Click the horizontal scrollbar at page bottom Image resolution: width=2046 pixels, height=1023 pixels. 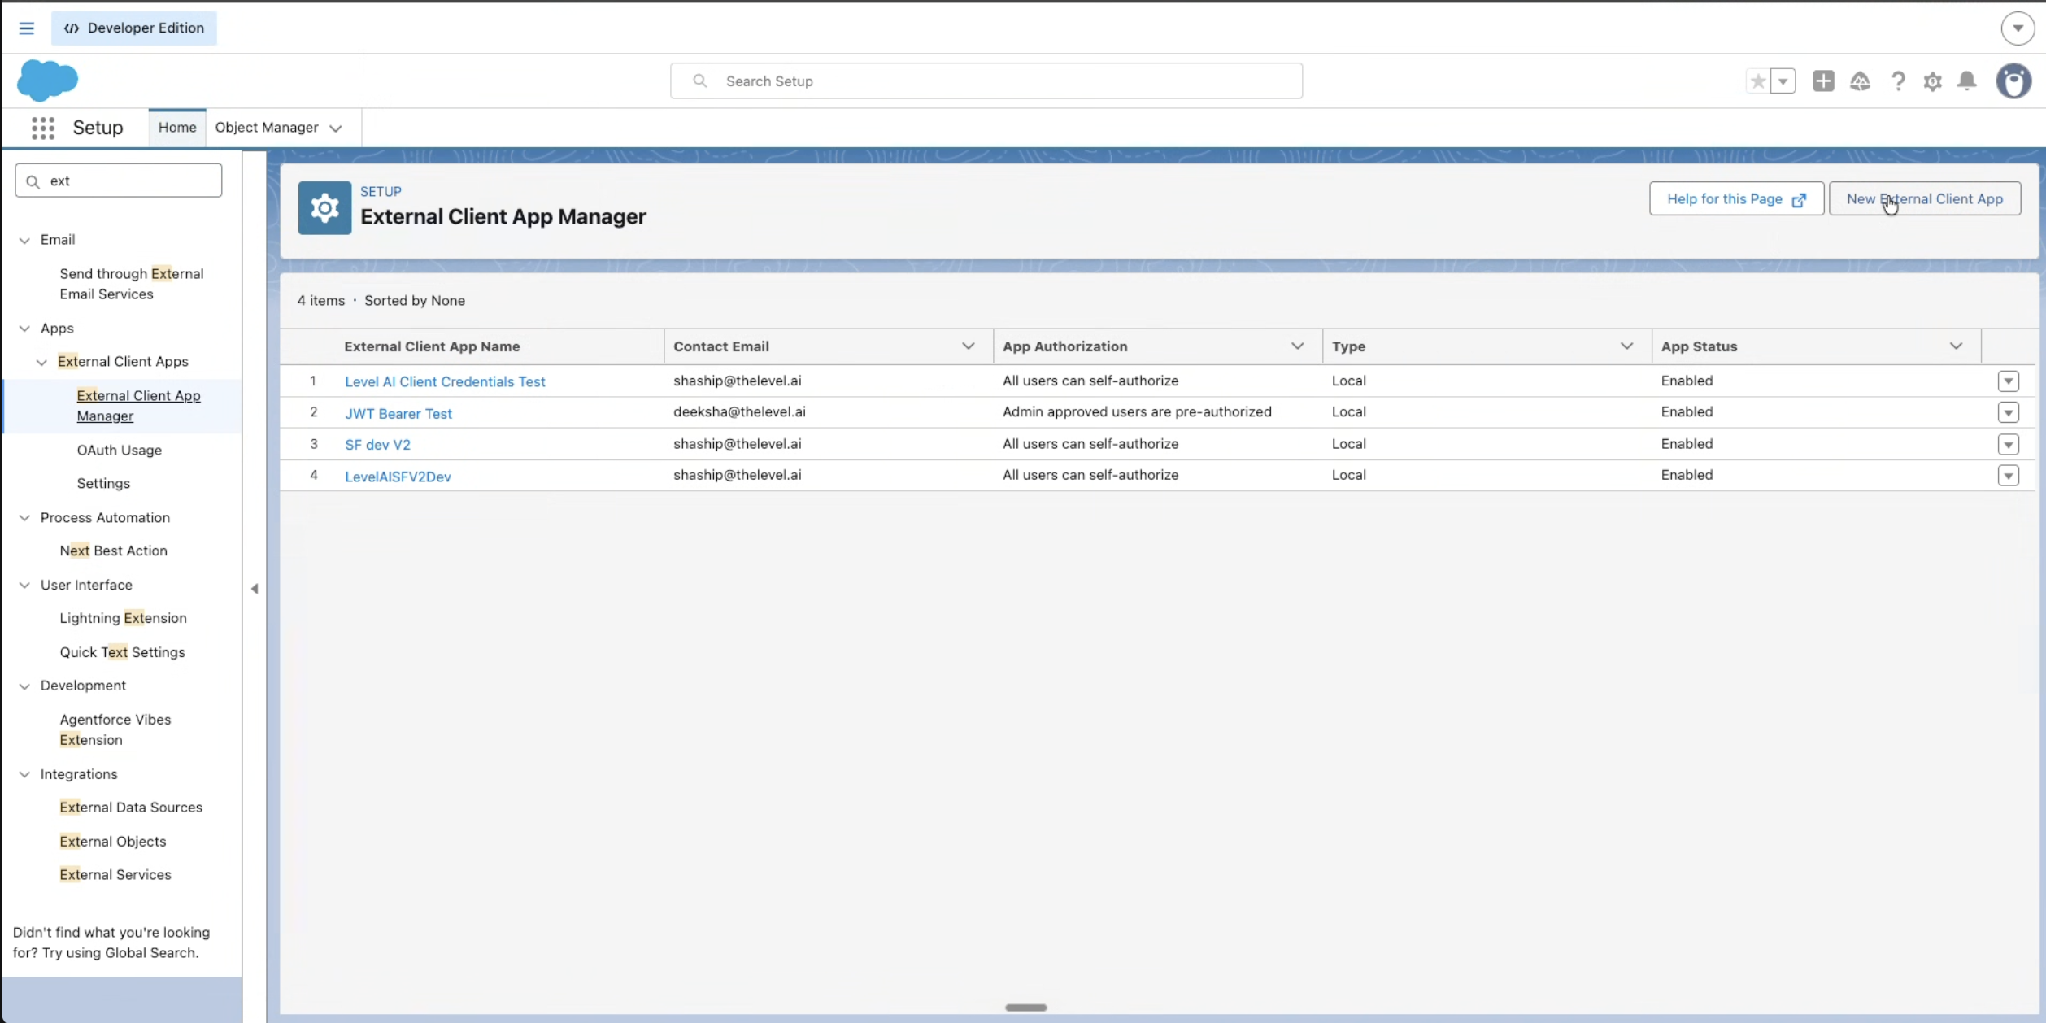(x=1026, y=1007)
